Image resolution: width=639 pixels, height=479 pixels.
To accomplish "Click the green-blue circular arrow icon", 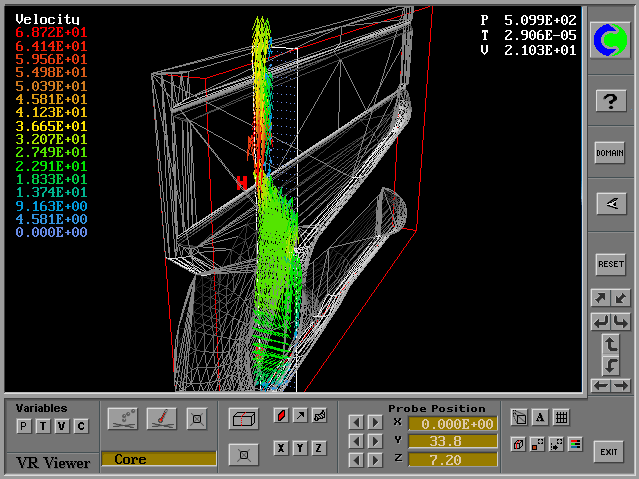I will pyautogui.click(x=610, y=39).
